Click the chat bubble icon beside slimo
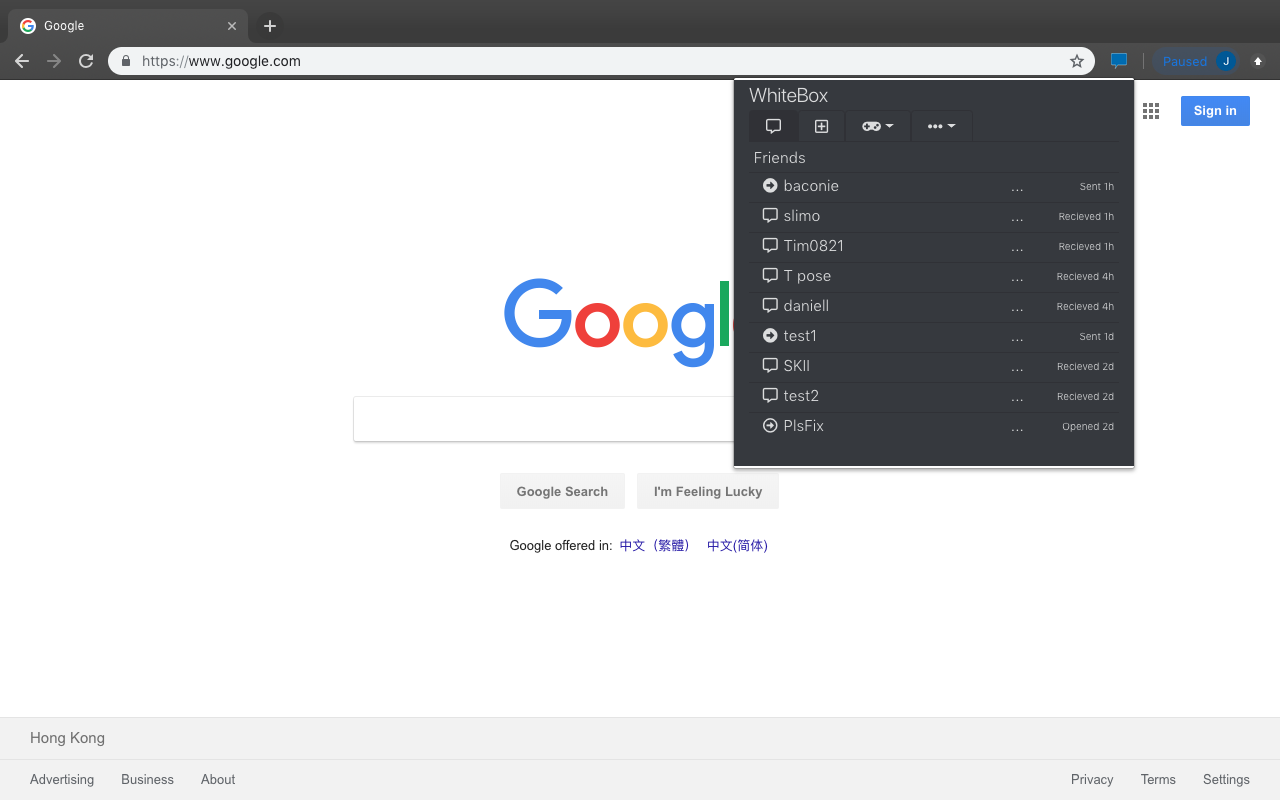This screenshot has width=1280, height=800. tap(770, 216)
